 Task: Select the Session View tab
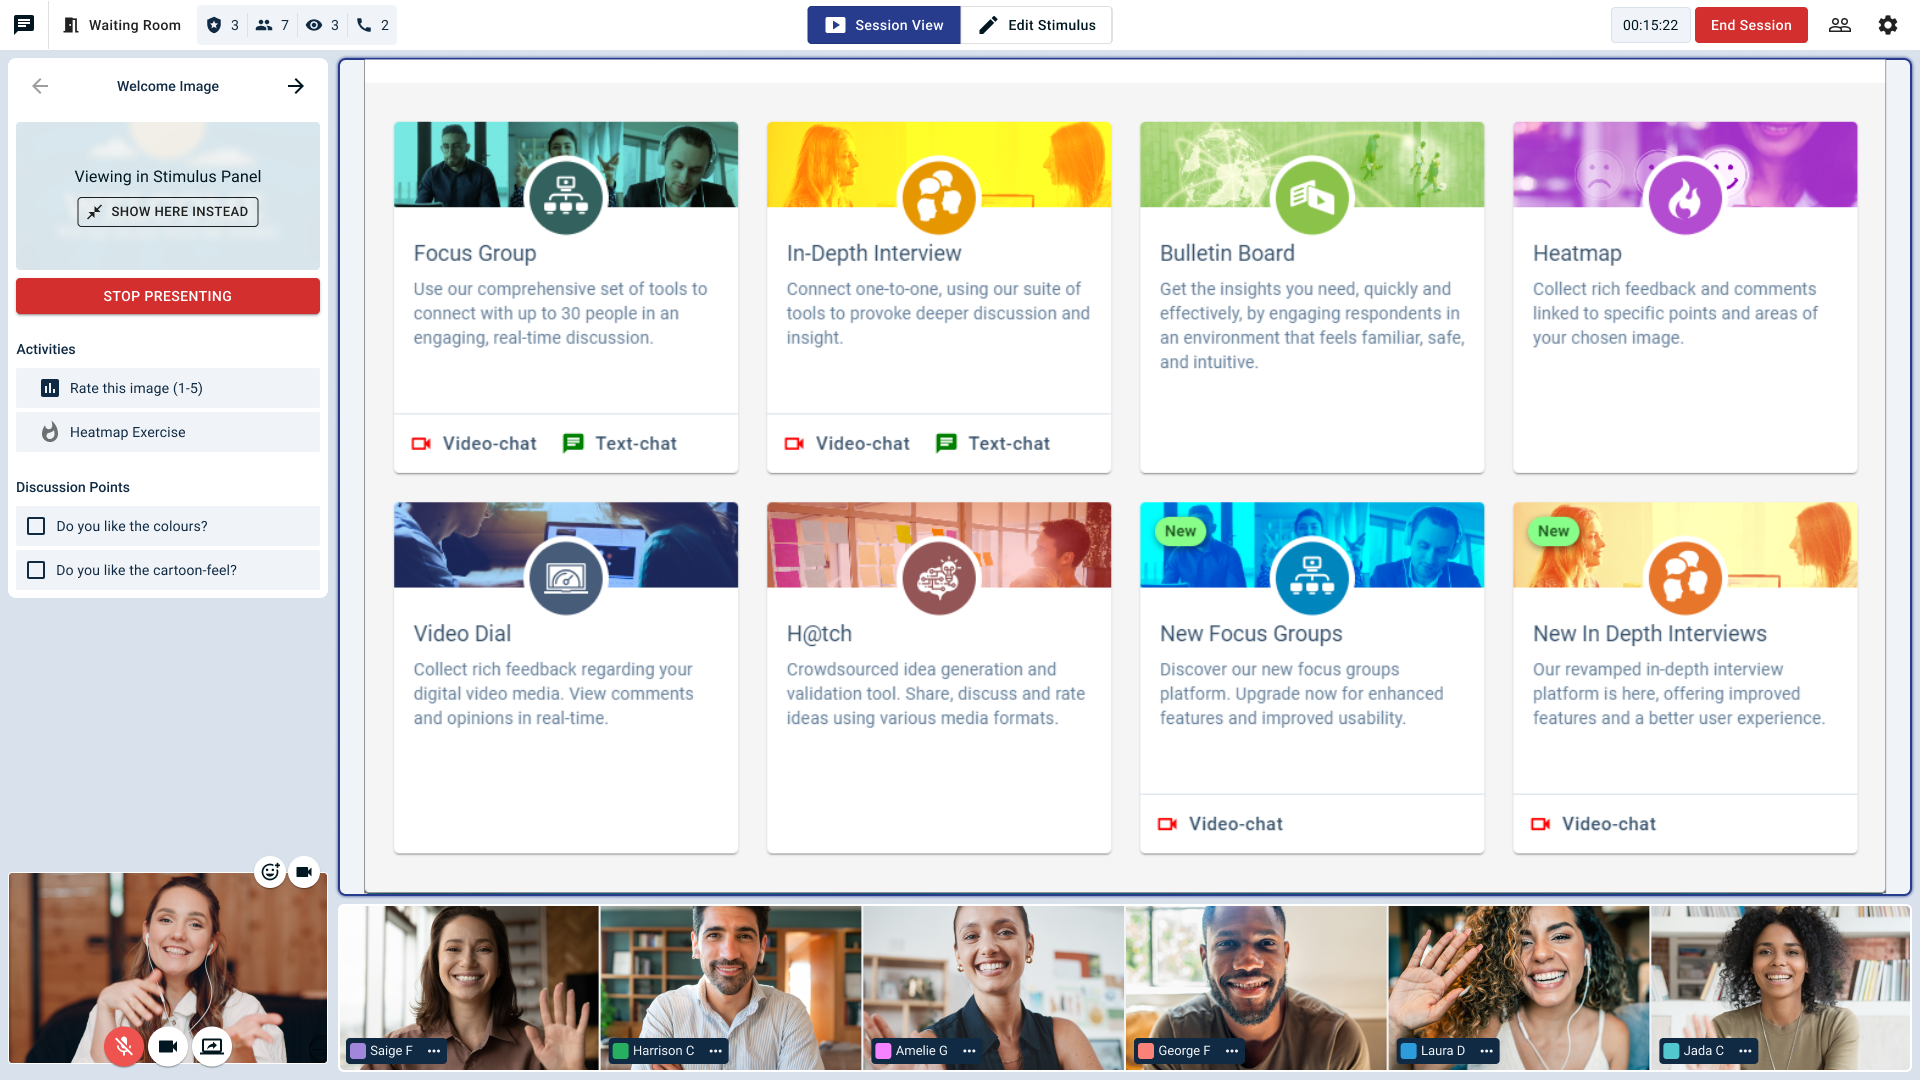coord(884,25)
